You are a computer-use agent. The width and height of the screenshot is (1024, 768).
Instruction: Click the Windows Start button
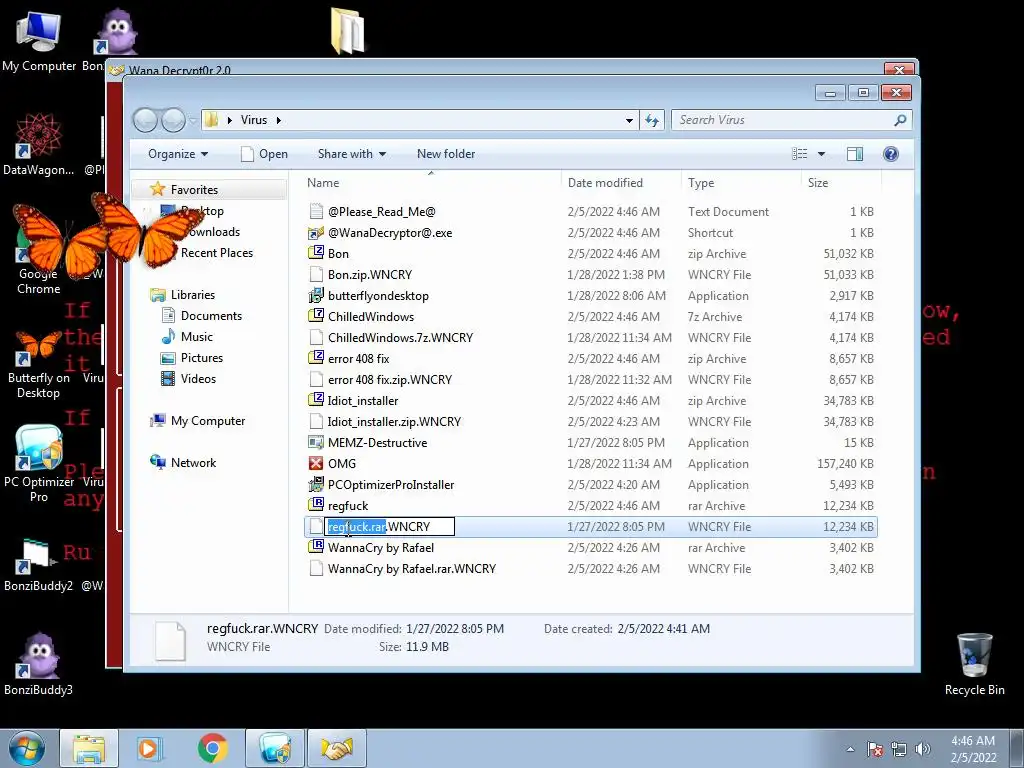26,748
